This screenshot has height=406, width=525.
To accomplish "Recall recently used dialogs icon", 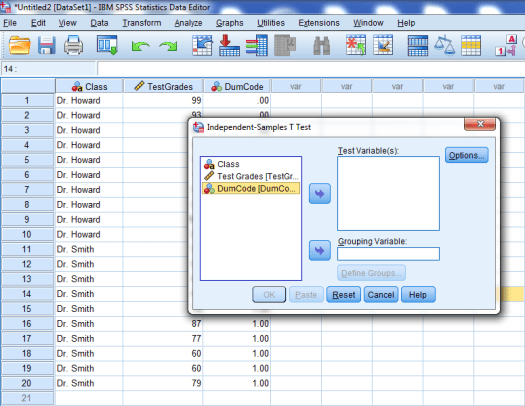I will click(x=107, y=45).
